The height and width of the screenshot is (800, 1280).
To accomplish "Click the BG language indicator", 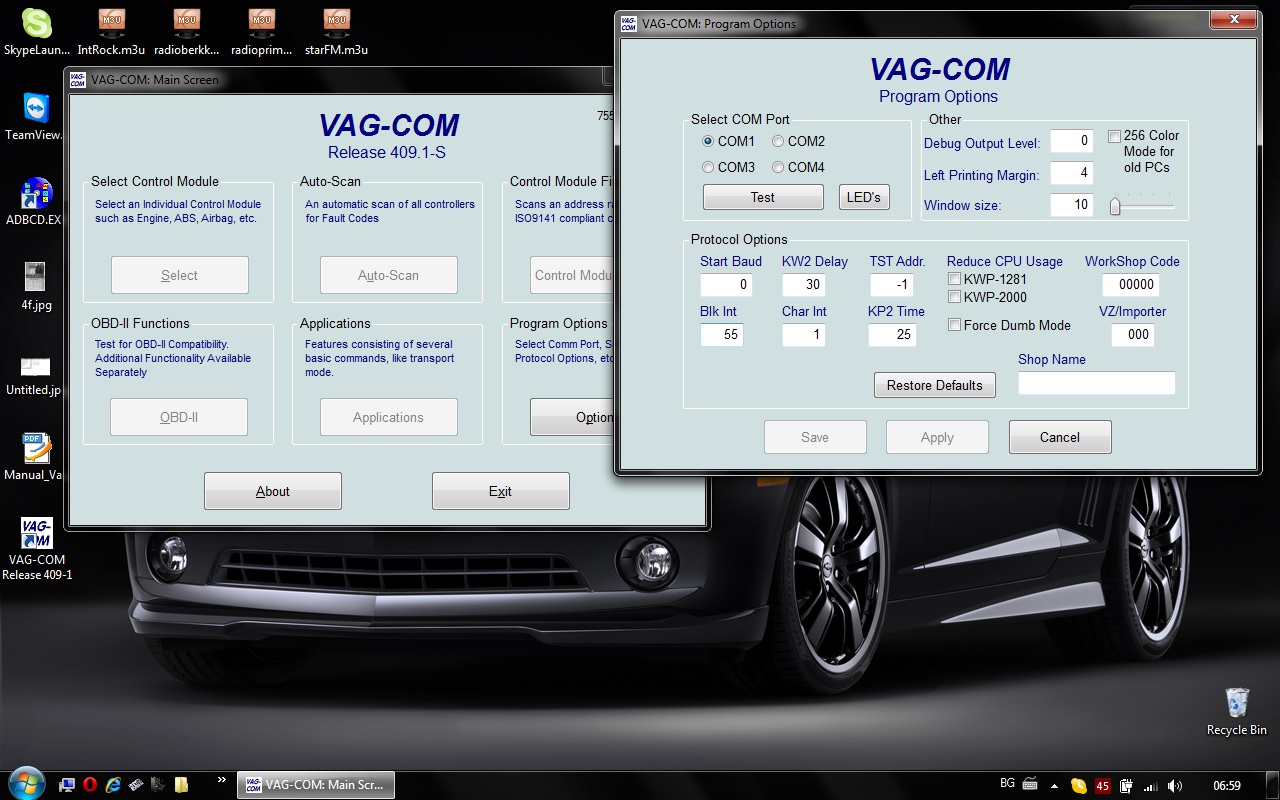I will [1007, 784].
